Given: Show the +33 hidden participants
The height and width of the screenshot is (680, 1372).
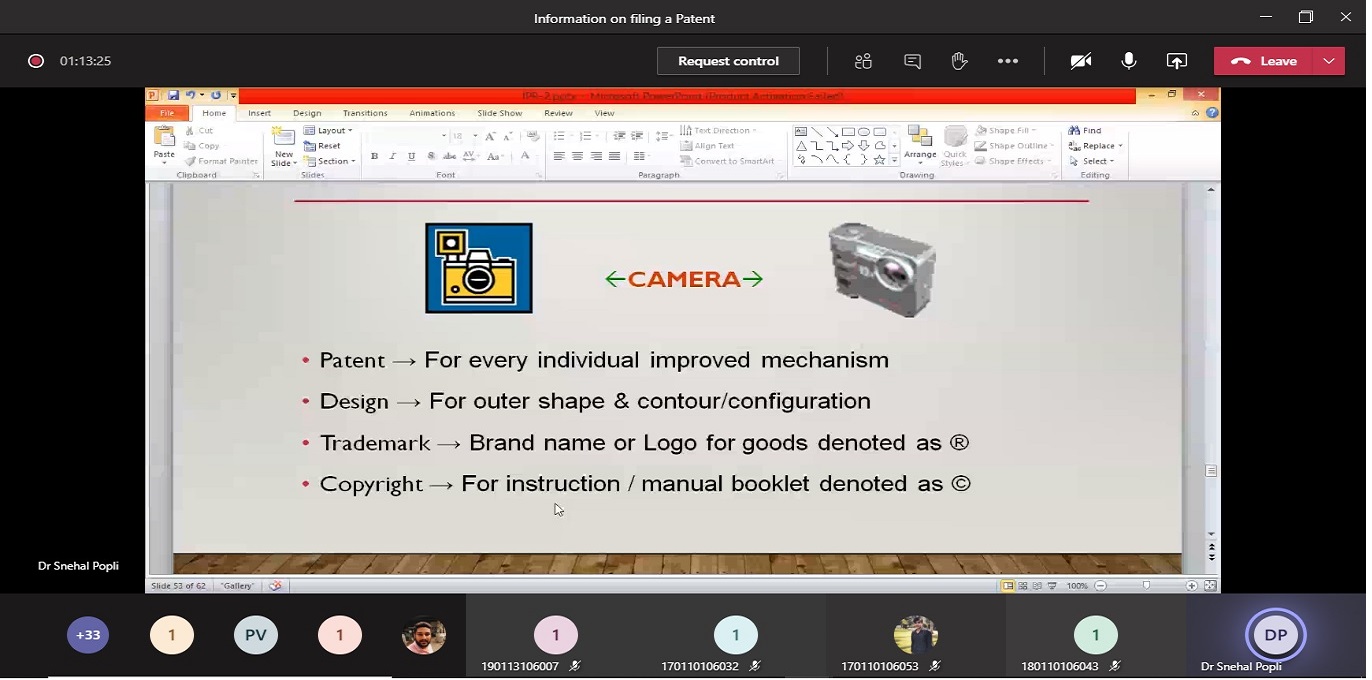Looking at the screenshot, I should point(88,635).
